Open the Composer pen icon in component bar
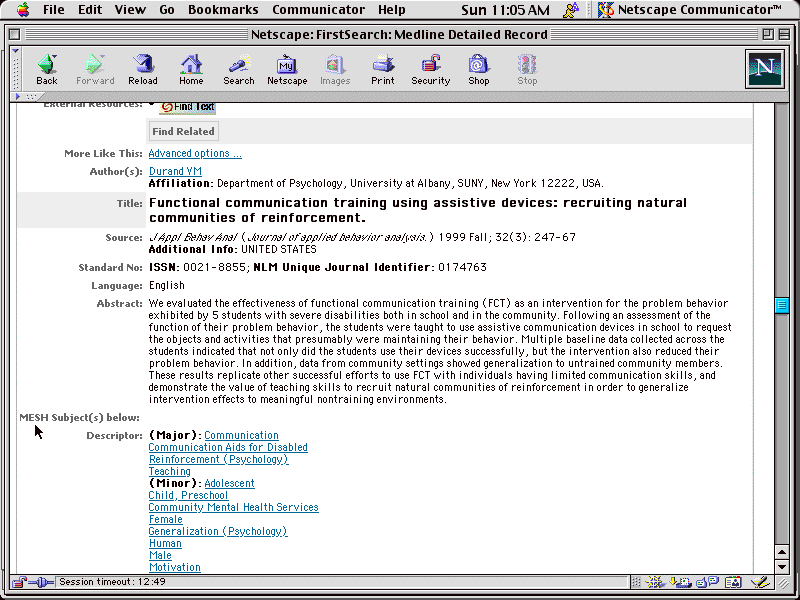The height and width of the screenshot is (600, 800). pos(760,582)
